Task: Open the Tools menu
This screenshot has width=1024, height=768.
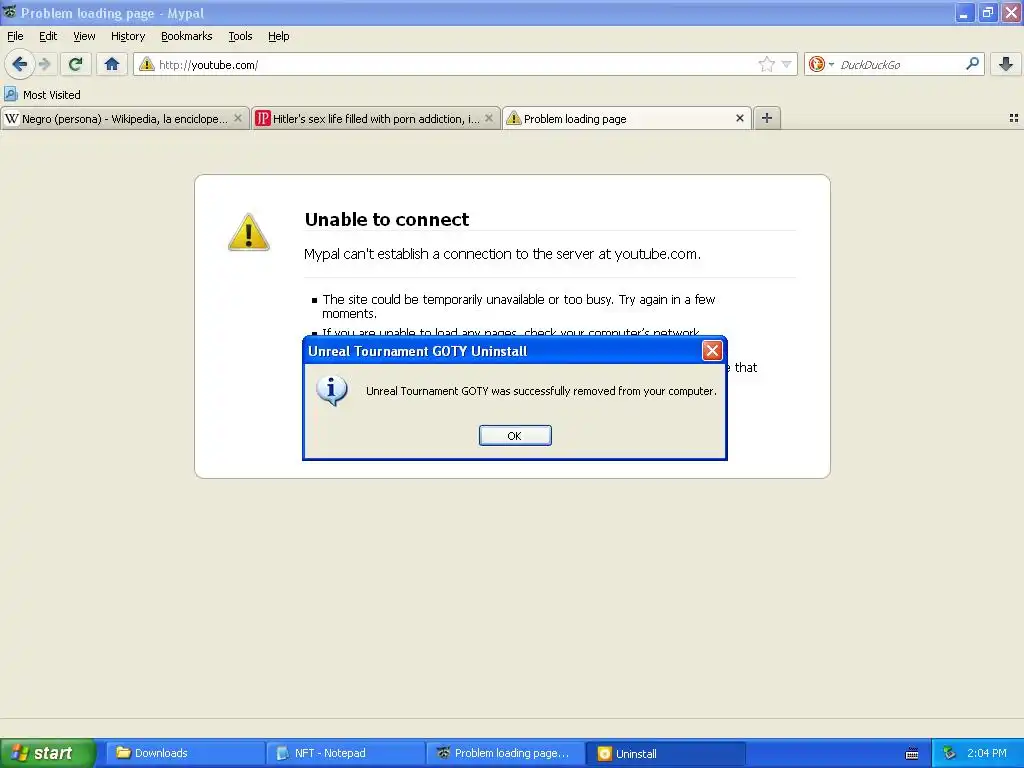Action: click(x=240, y=36)
